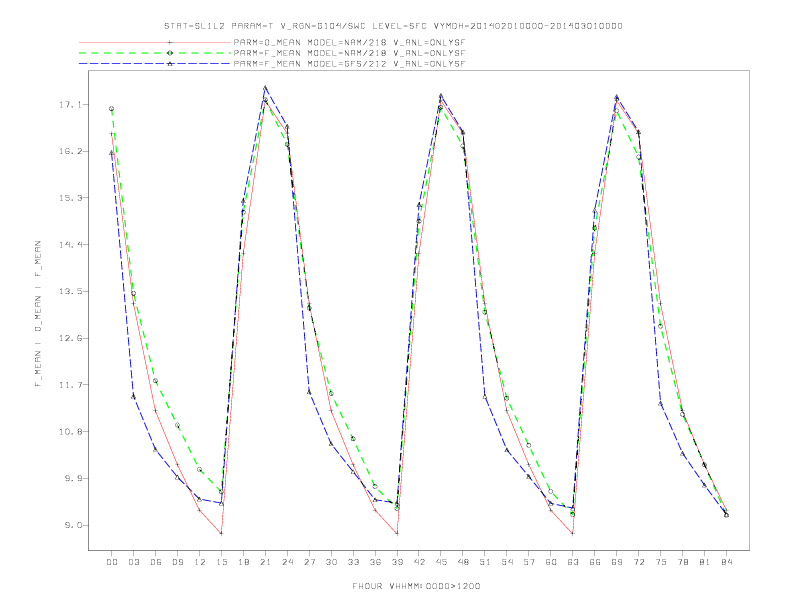This screenshot has width=792, height=612.
Task: Click the 14.4 y-axis tick label
Action: 70,244
